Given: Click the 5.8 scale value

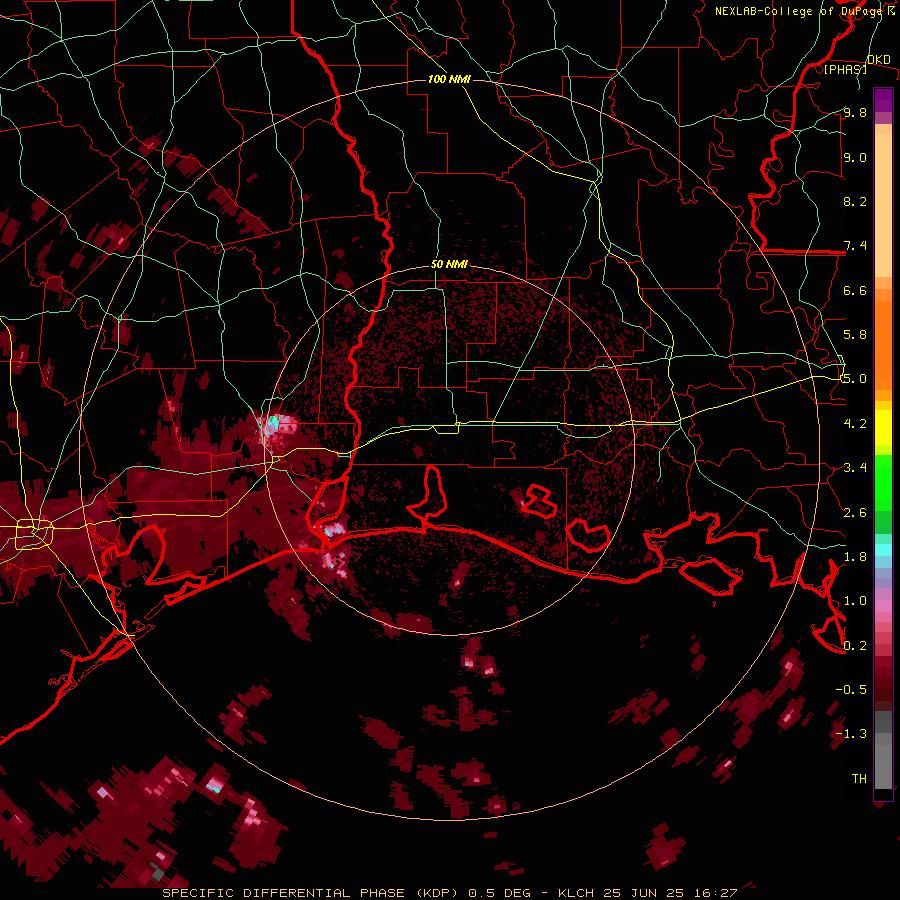Looking at the screenshot, I should click(855, 335).
